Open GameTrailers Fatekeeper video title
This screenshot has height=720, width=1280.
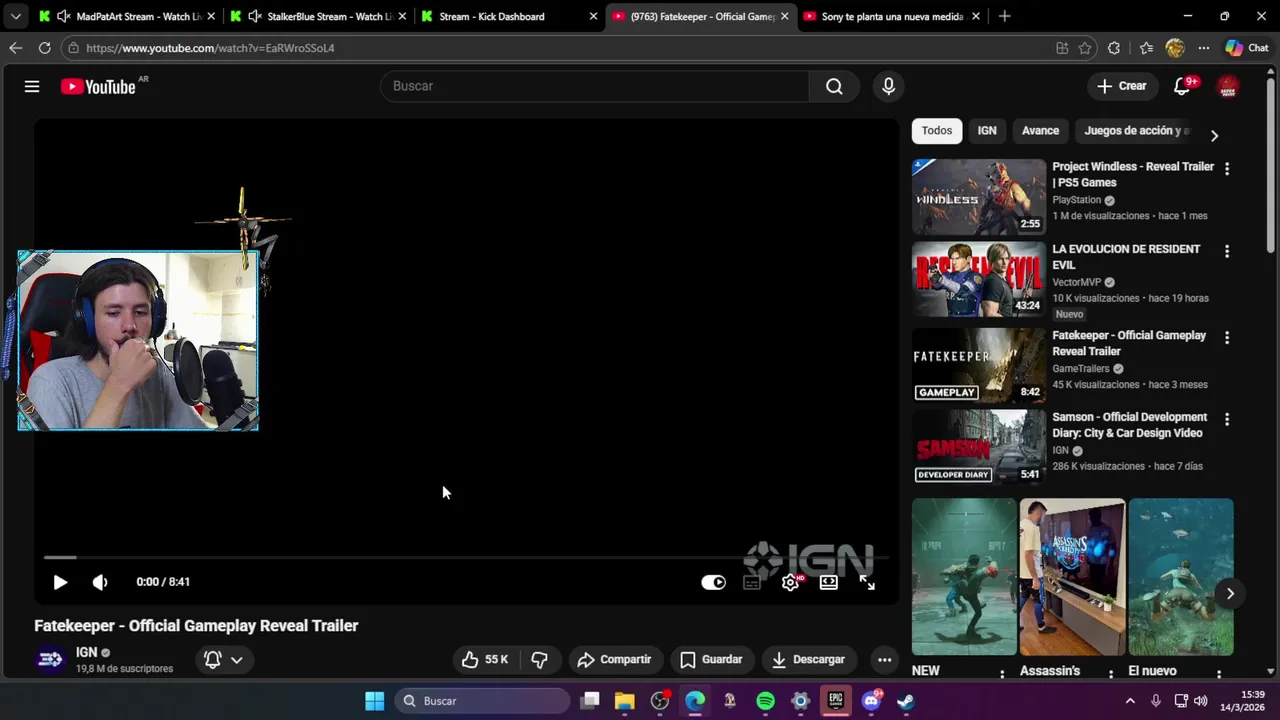pos(1129,343)
